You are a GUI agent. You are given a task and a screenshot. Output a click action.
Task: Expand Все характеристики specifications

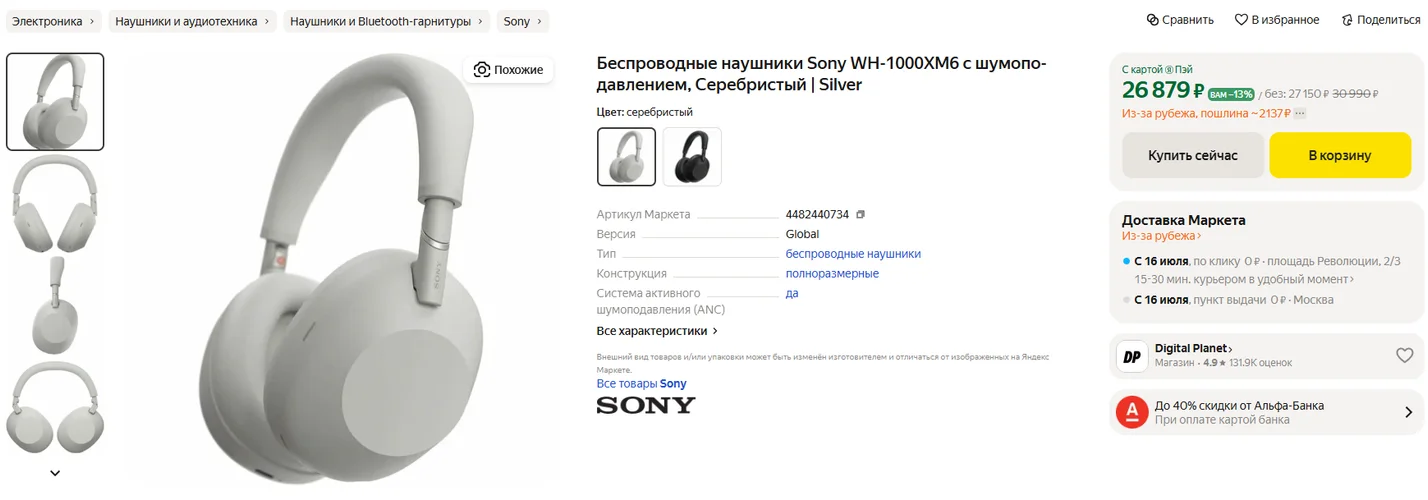[657, 331]
